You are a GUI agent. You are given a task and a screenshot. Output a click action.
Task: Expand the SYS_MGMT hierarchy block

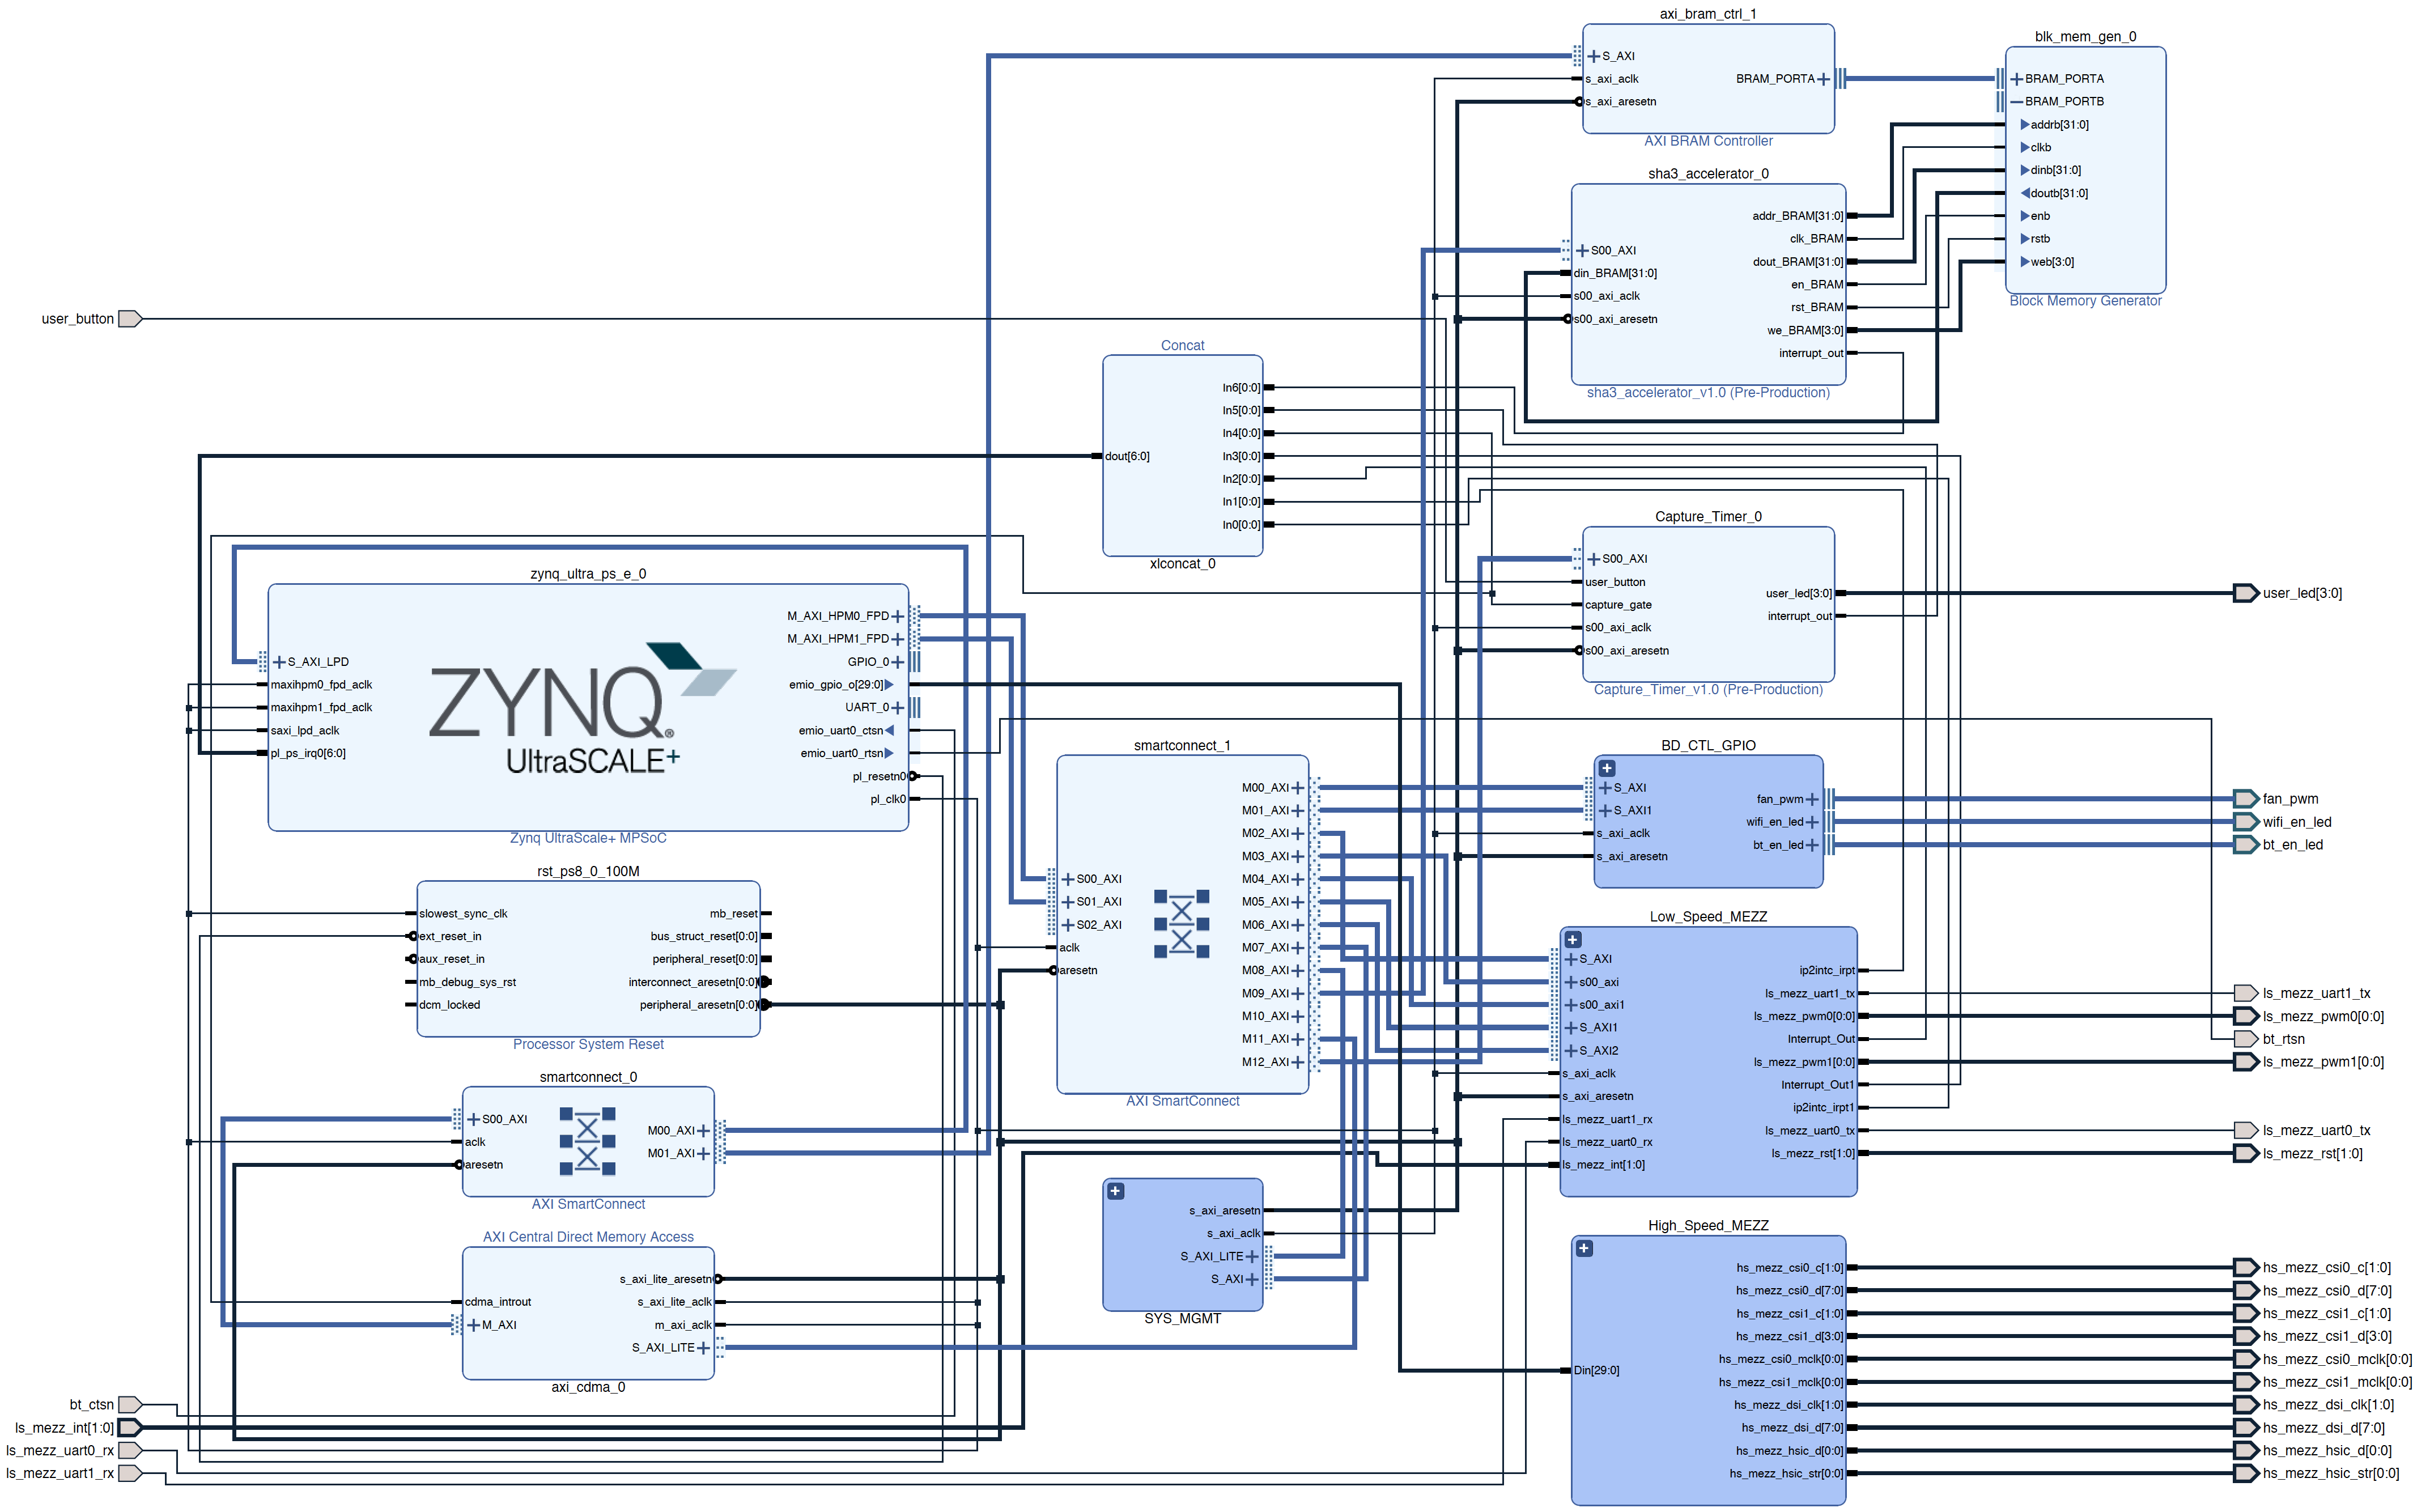1115,1192
